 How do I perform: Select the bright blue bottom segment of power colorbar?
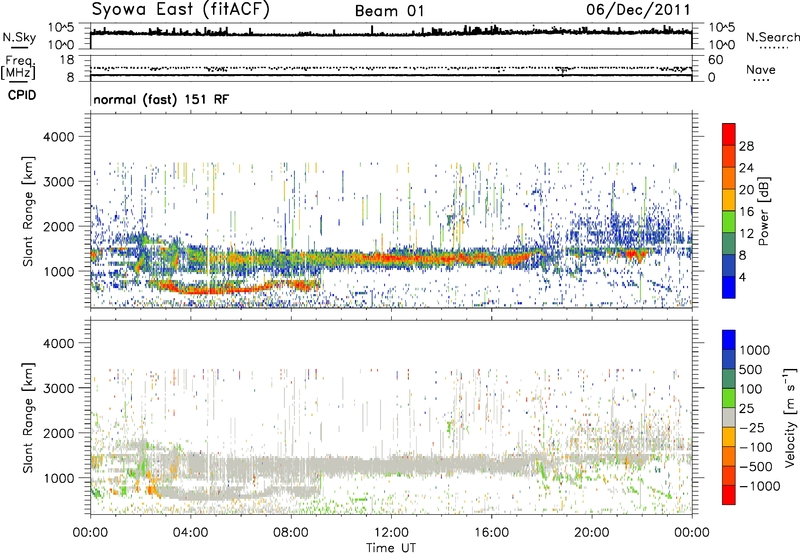pos(729,287)
